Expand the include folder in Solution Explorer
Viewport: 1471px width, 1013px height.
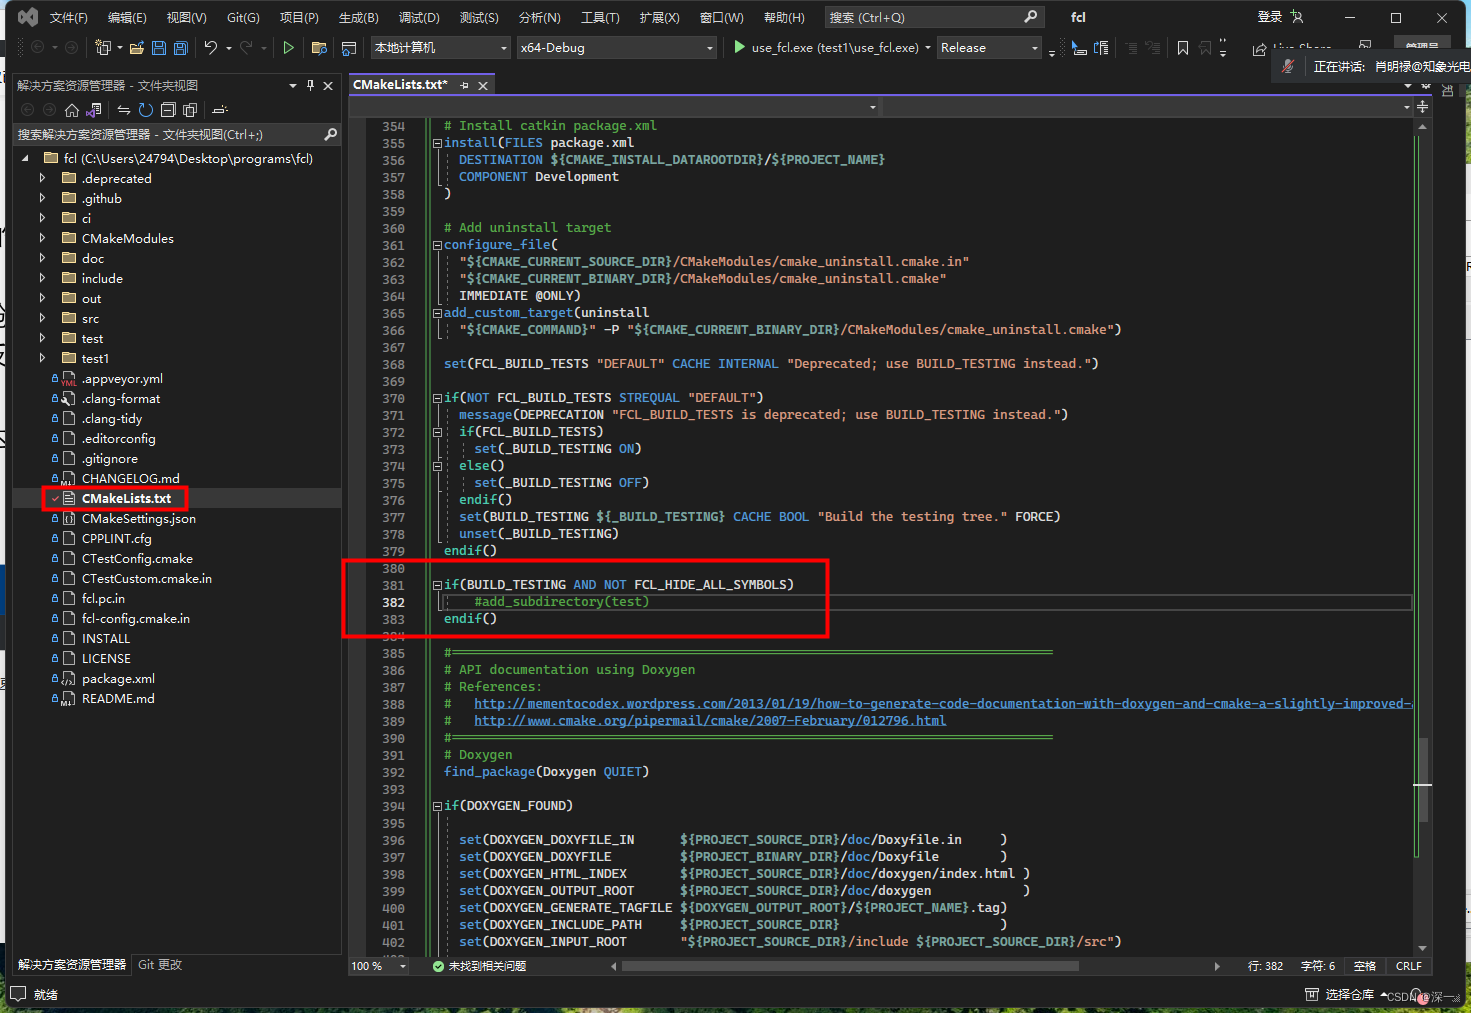[x=43, y=278]
